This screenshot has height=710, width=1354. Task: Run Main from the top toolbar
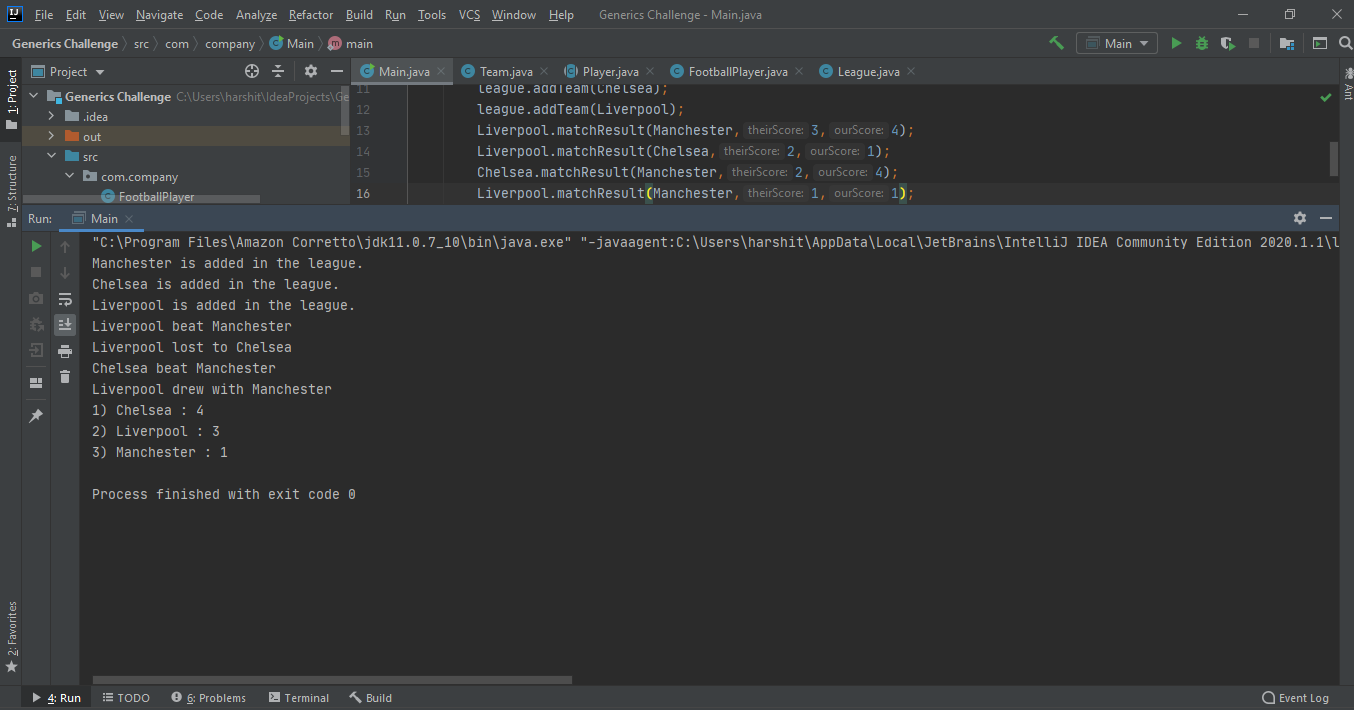pos(1176,43)
